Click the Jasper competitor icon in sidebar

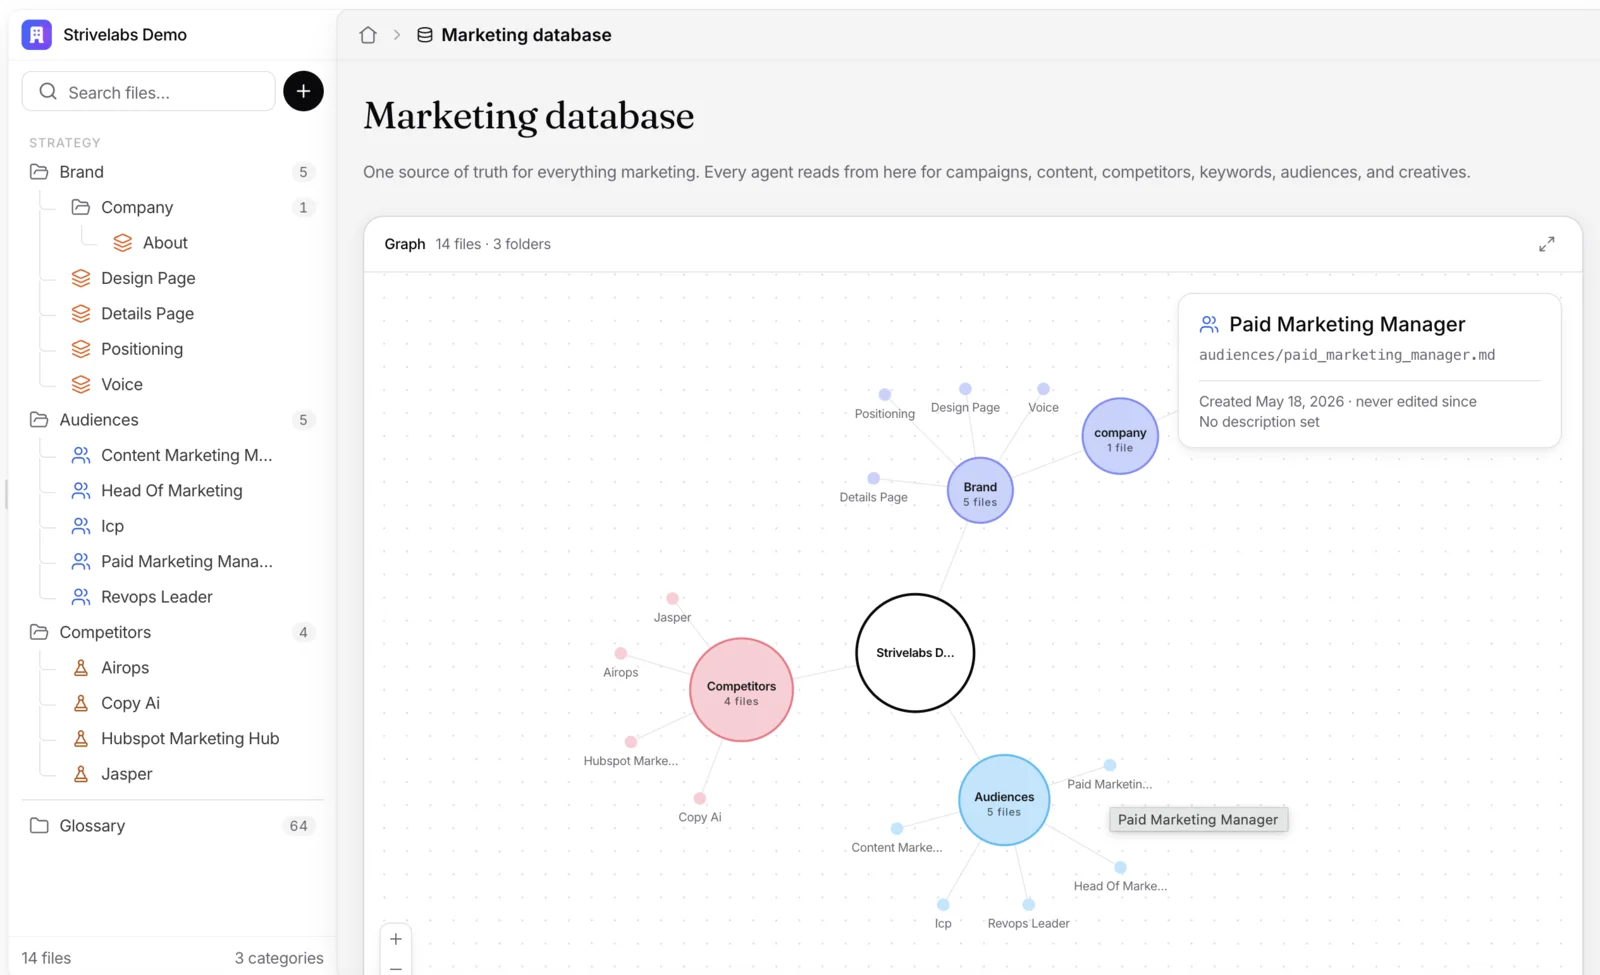pyautogui.click(x=81, y=774)
